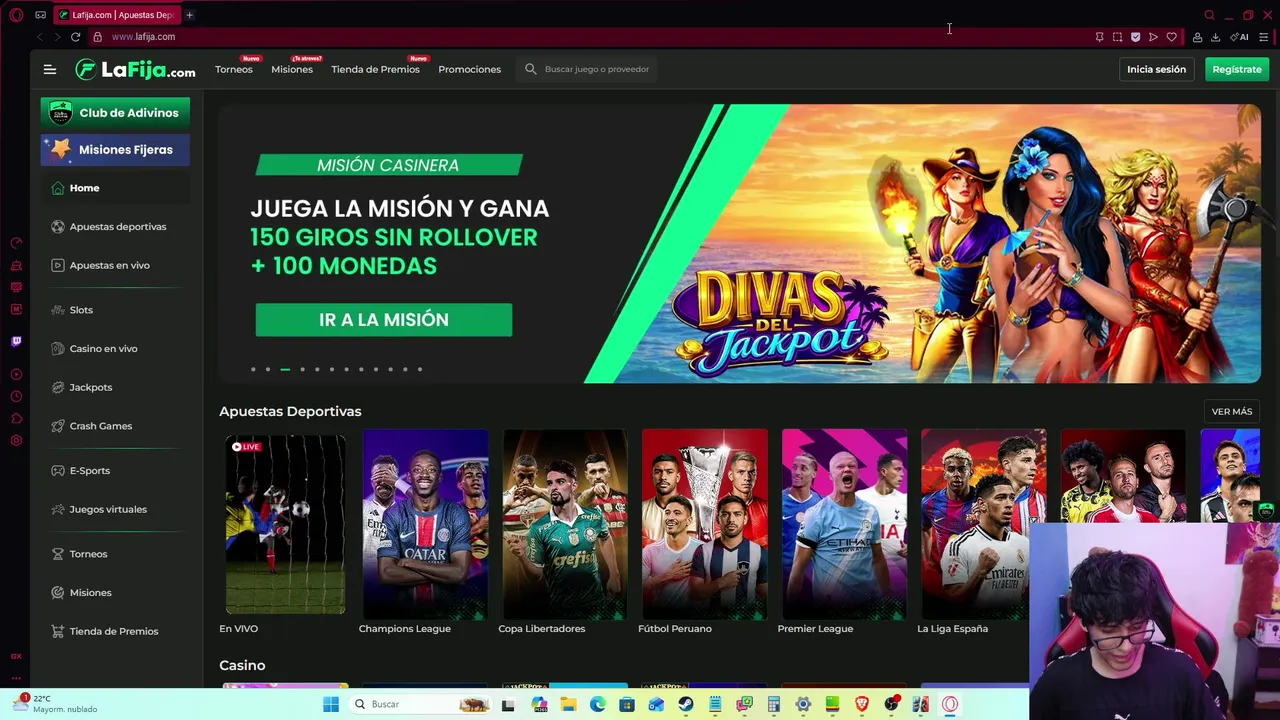The image size is (1280, 720).
Task: Open the Fútbol Peruano card
Action: click(x=705, y=524)
